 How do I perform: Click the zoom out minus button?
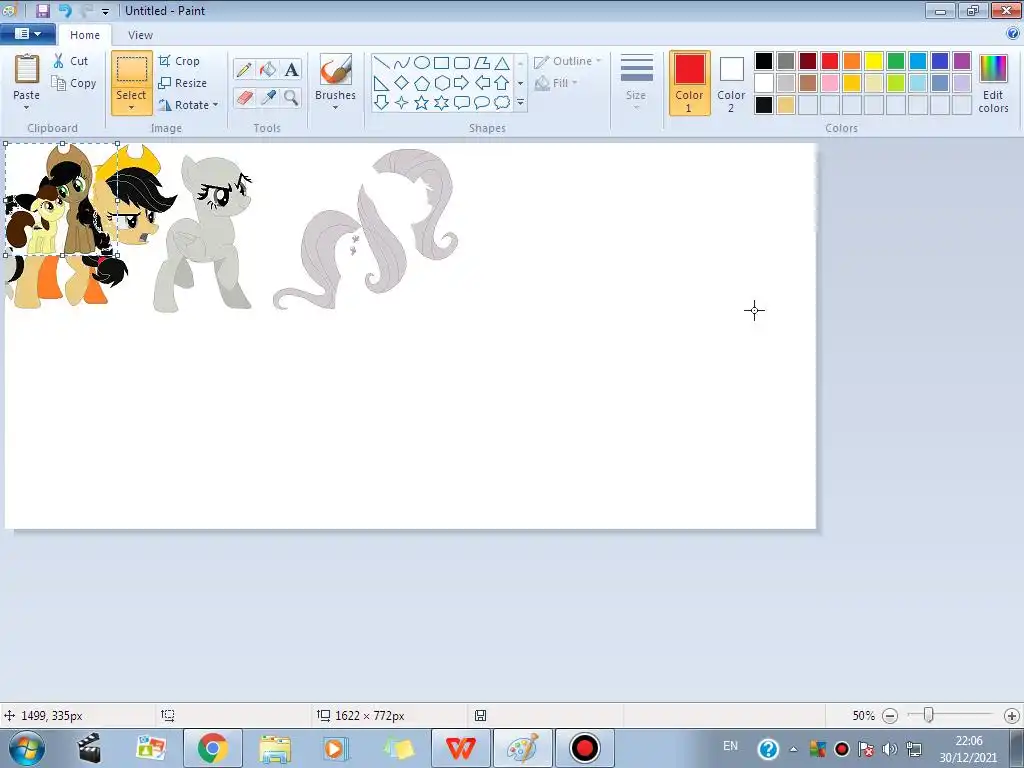coord(889,716)
